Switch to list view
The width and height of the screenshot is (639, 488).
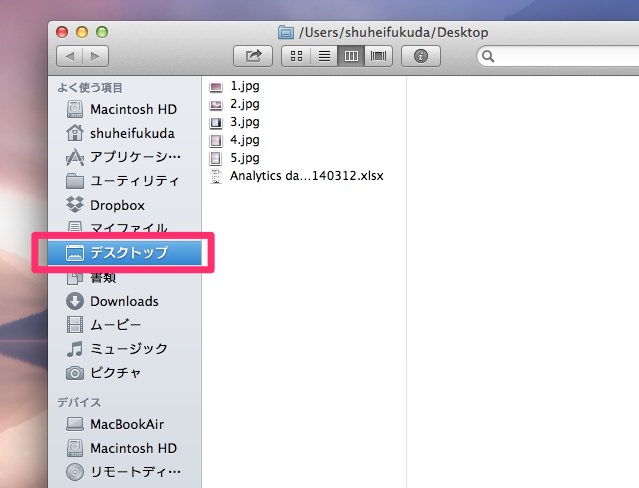(324, 56)
